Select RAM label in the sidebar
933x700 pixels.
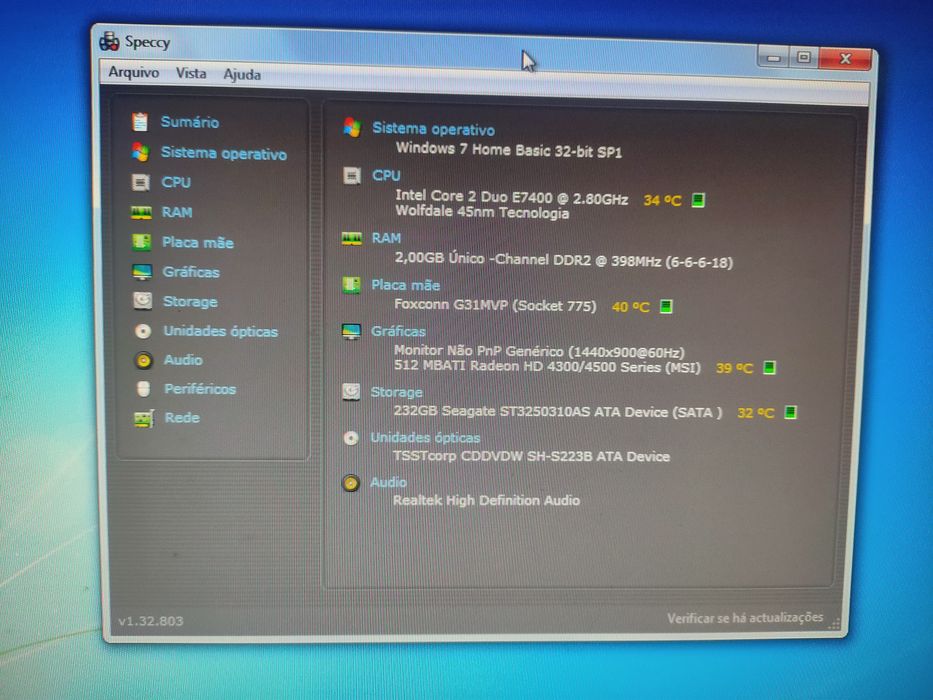tap(177, 212)
